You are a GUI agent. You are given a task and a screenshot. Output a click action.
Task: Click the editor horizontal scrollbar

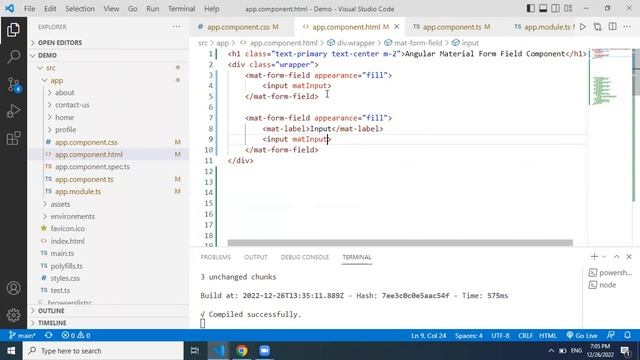(x=400, y=243)
